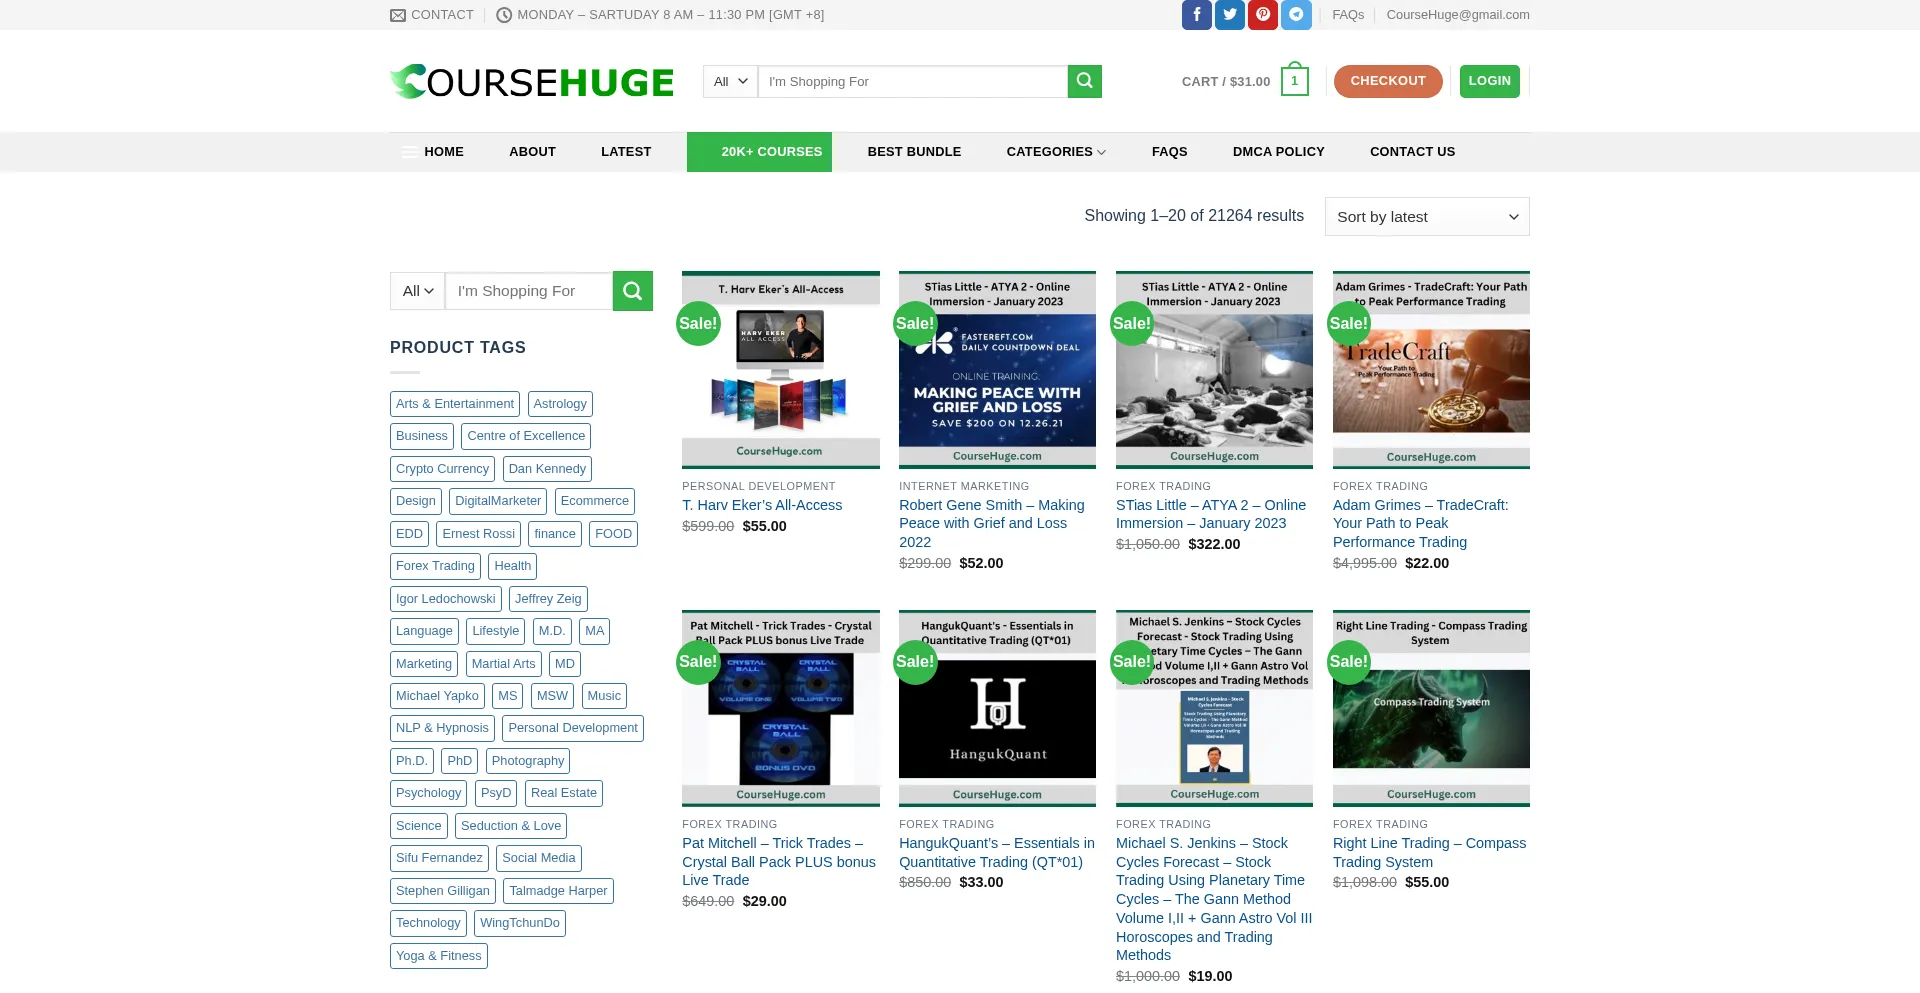Open the Twitter social icon
The image size is (1920, 993).
click(x=1229, y=15)
